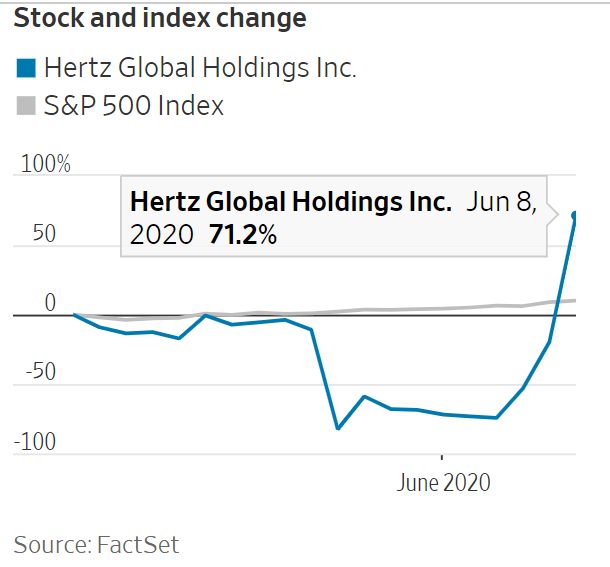The width and height of the screenshot is (610, 567).
Task: Select the Hertz Global Holdings Inc. legend label
Action: pos(200,68)
